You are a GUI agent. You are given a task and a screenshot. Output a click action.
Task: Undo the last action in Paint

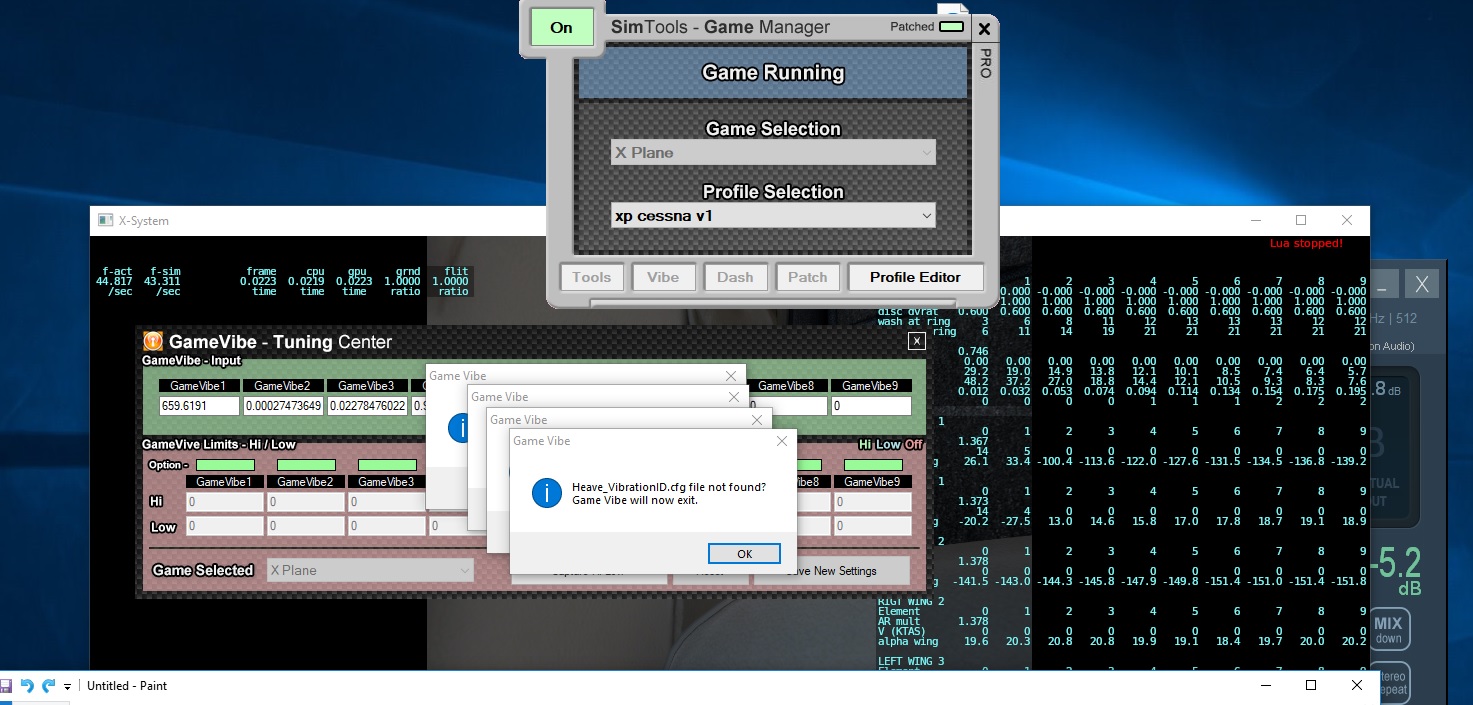click(27, 686)
